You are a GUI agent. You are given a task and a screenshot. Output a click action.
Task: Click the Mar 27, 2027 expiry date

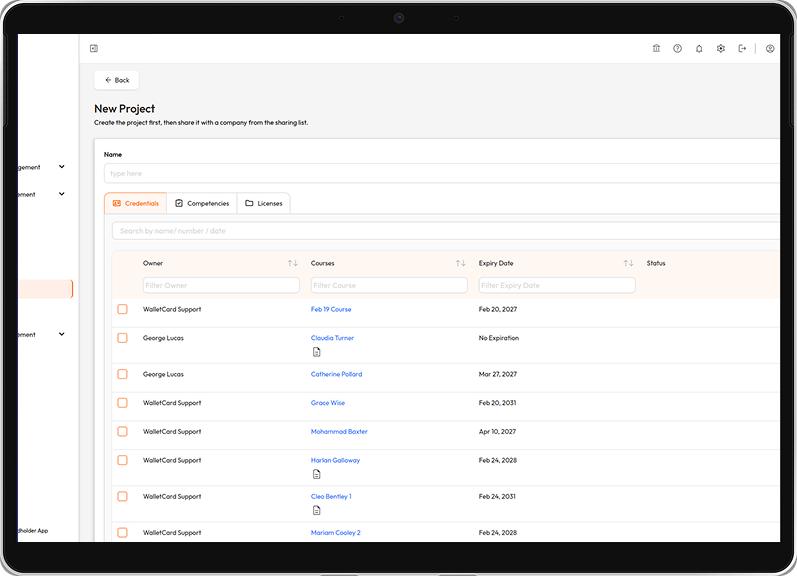498,374
